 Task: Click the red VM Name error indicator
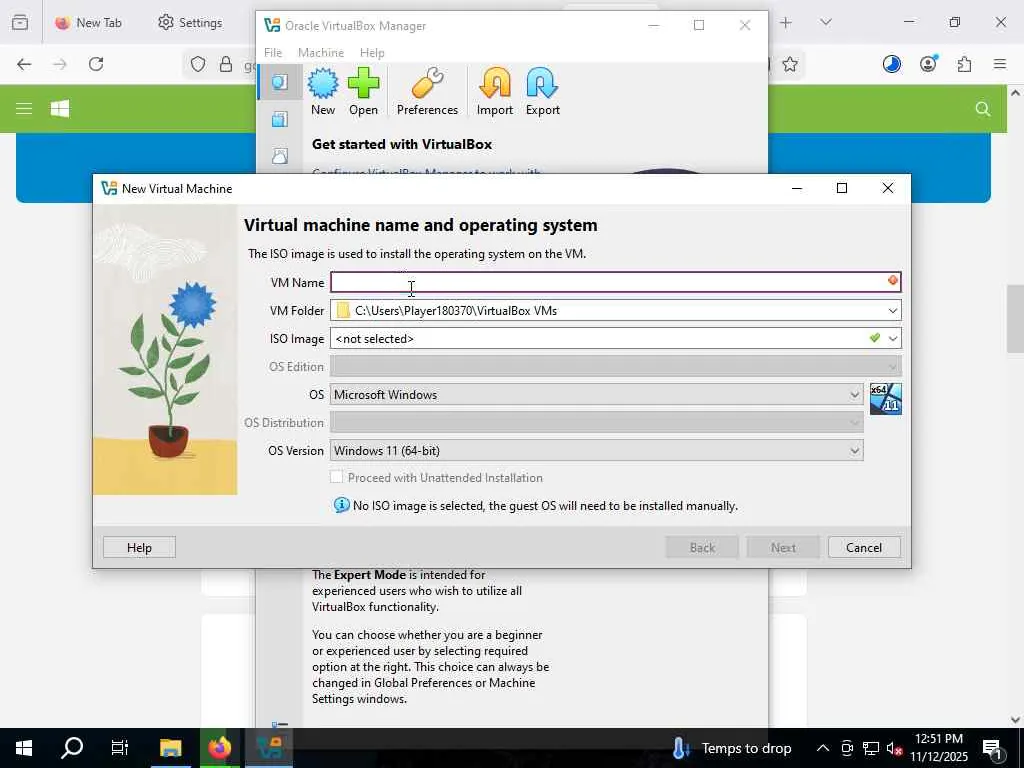click(892, 280)
